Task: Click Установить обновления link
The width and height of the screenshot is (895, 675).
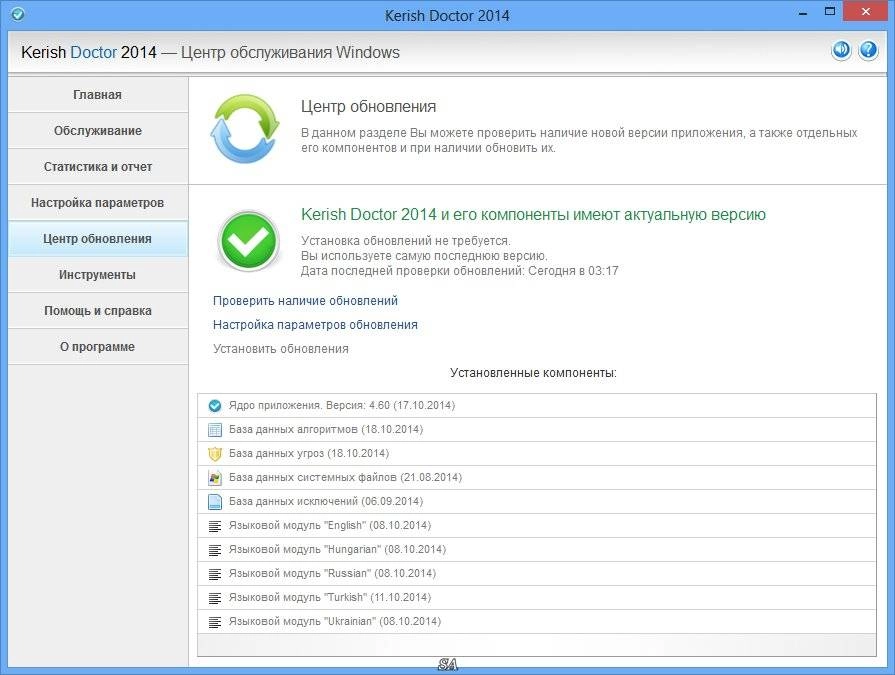Action: tap(281, 349)
